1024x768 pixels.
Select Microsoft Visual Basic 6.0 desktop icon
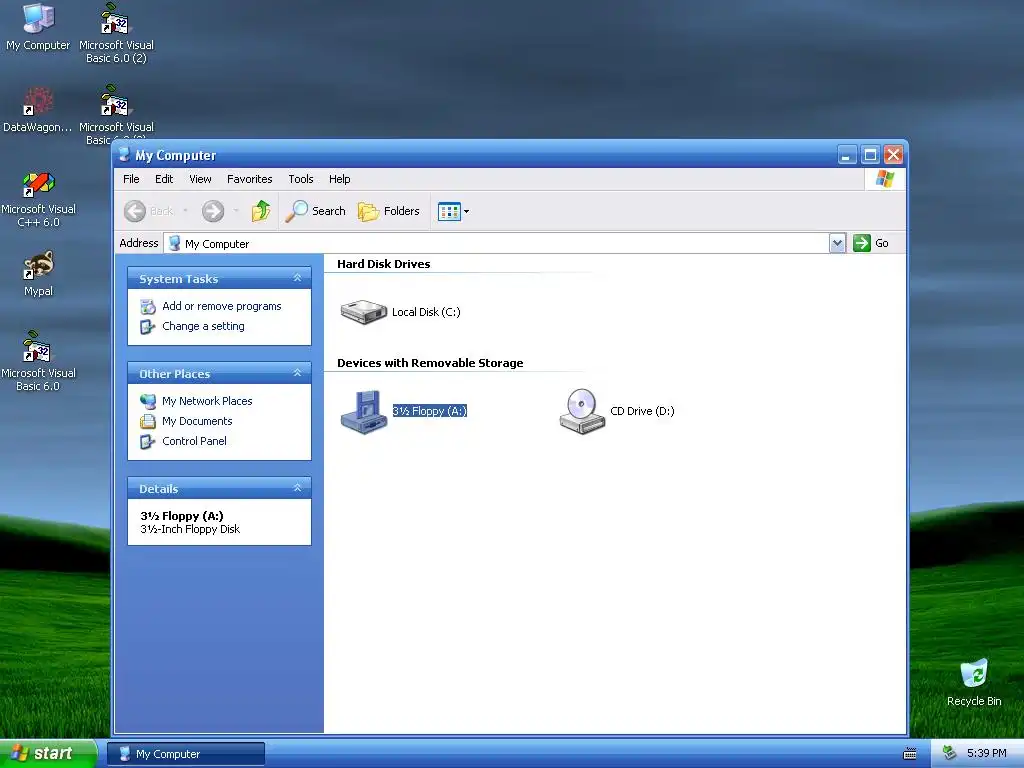[38, 361]
